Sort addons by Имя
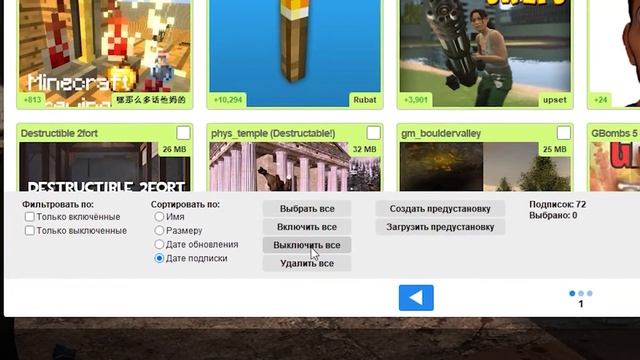 [x=159, y=217]
